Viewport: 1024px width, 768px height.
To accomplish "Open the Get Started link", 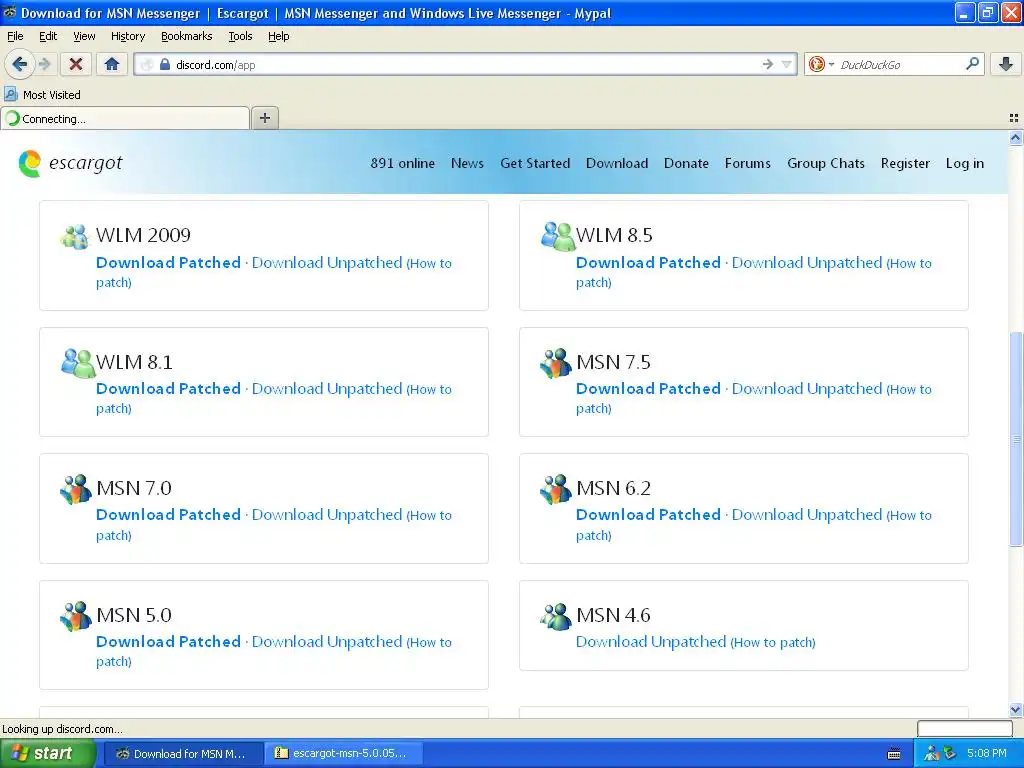I will coord(535,163).
